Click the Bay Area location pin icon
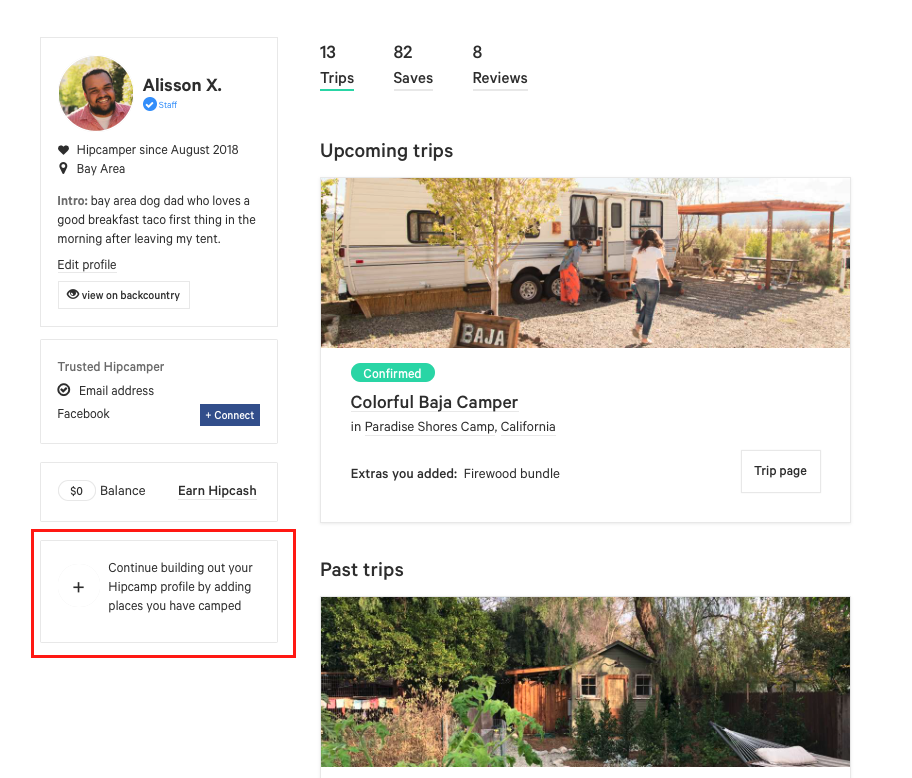The image size is (912, 778). [64, 169]
